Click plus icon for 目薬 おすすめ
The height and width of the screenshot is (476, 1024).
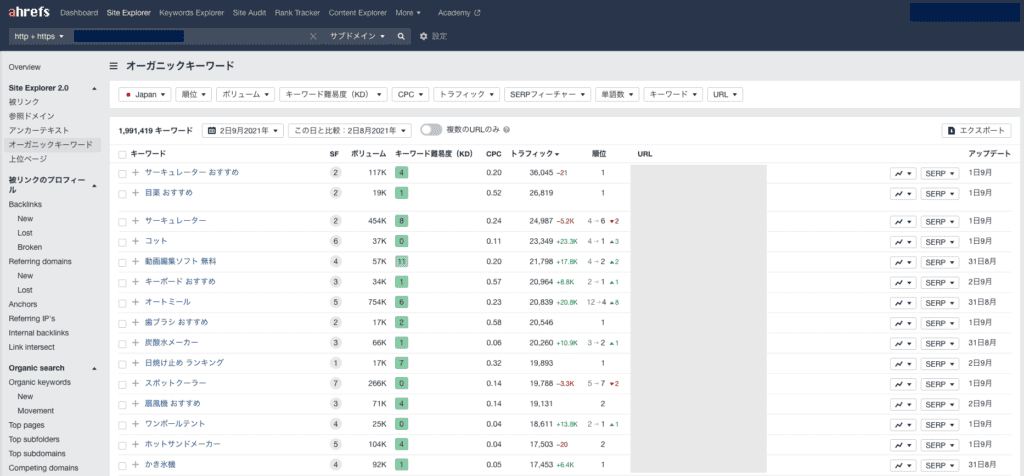tap(135, 193)
